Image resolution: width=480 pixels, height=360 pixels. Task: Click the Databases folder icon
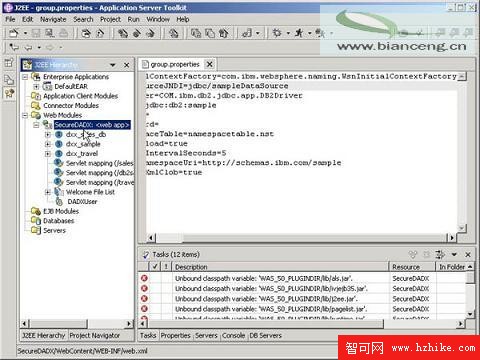pyautogui.click(x=36, y=221)
